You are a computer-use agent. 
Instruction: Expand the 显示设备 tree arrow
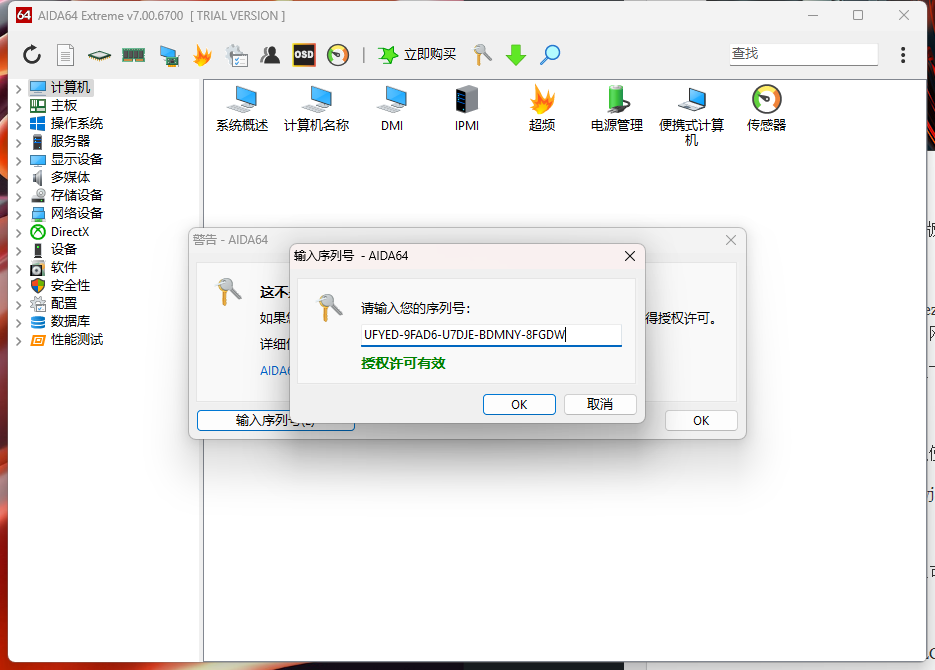(x=18, y=160)
